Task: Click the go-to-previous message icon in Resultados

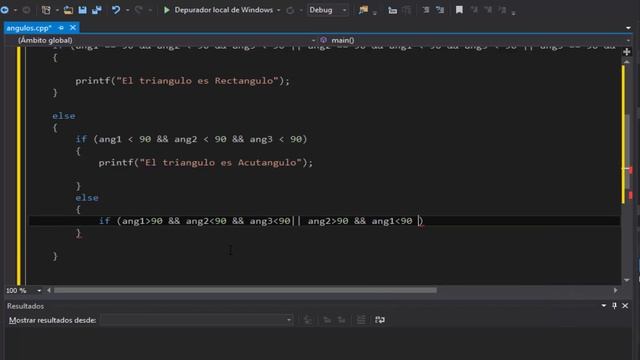Action: (x=327, y=320)
